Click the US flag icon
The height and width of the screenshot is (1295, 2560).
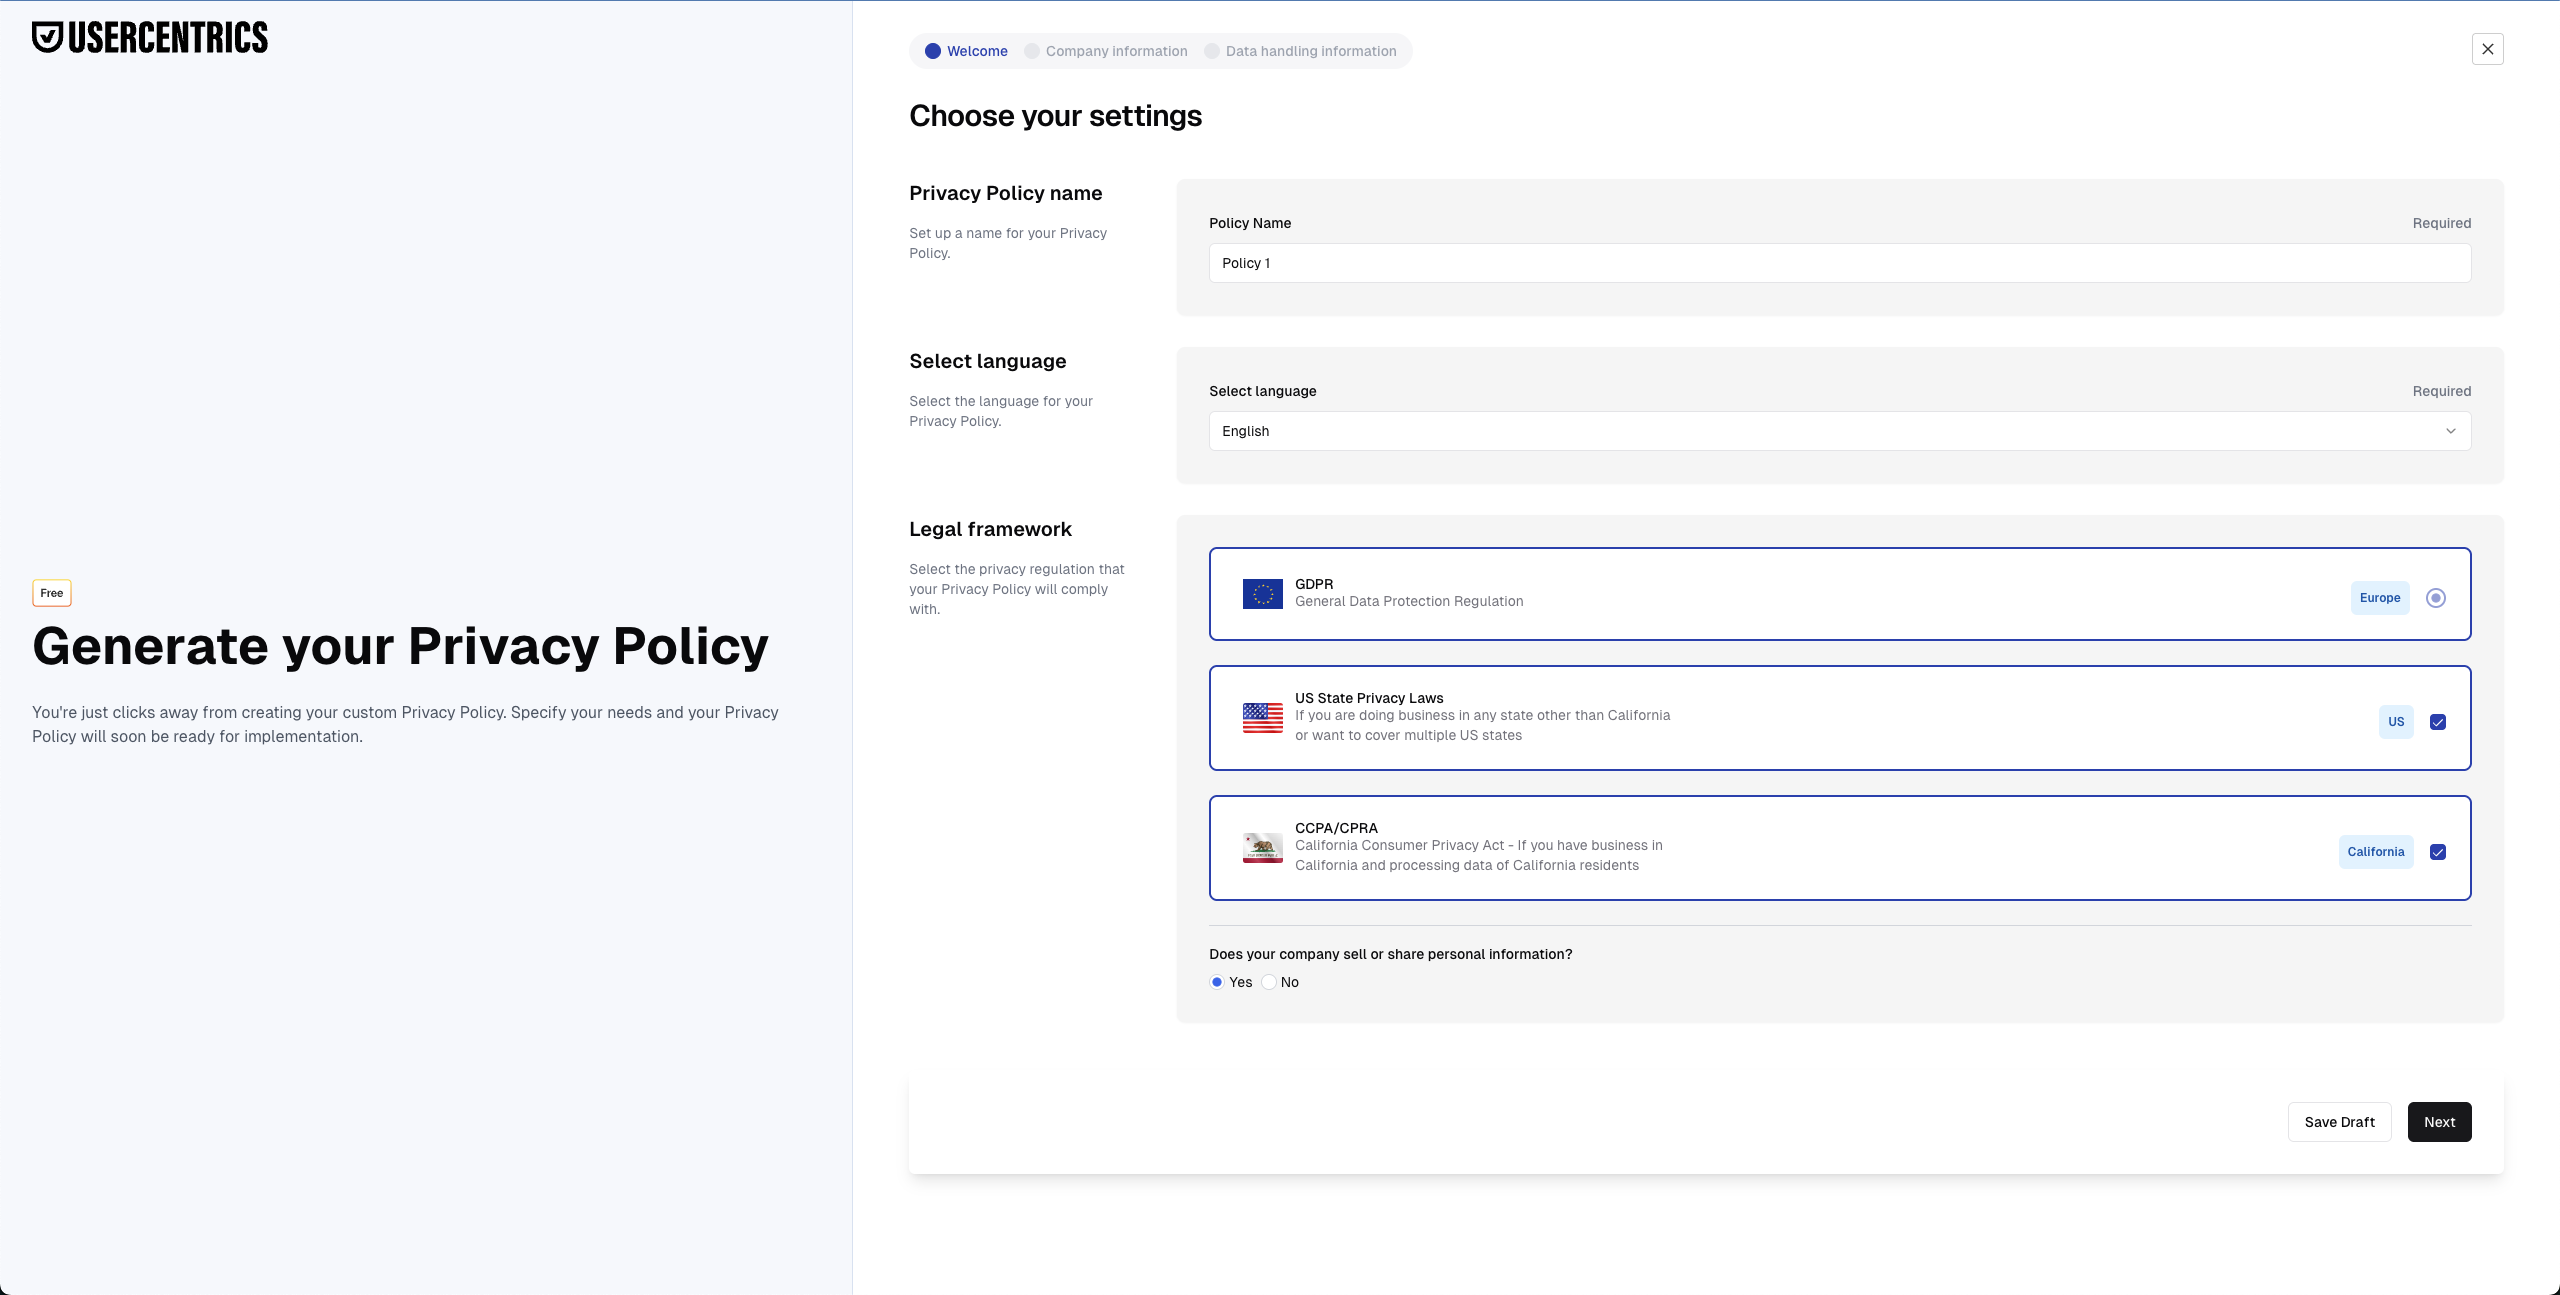pos(1263,718)
